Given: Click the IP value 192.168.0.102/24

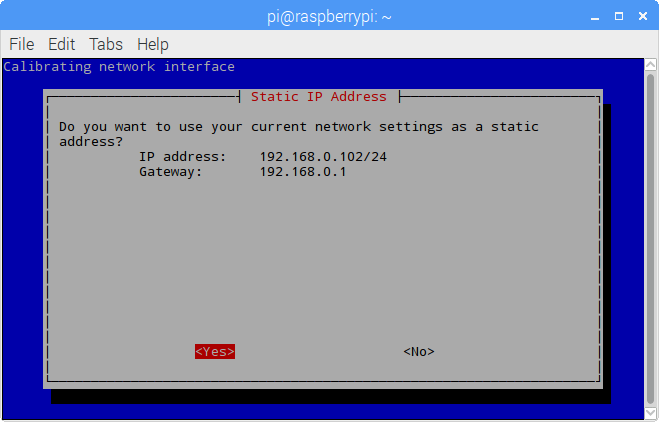Looking at the screenshot, I should [323, 157].
